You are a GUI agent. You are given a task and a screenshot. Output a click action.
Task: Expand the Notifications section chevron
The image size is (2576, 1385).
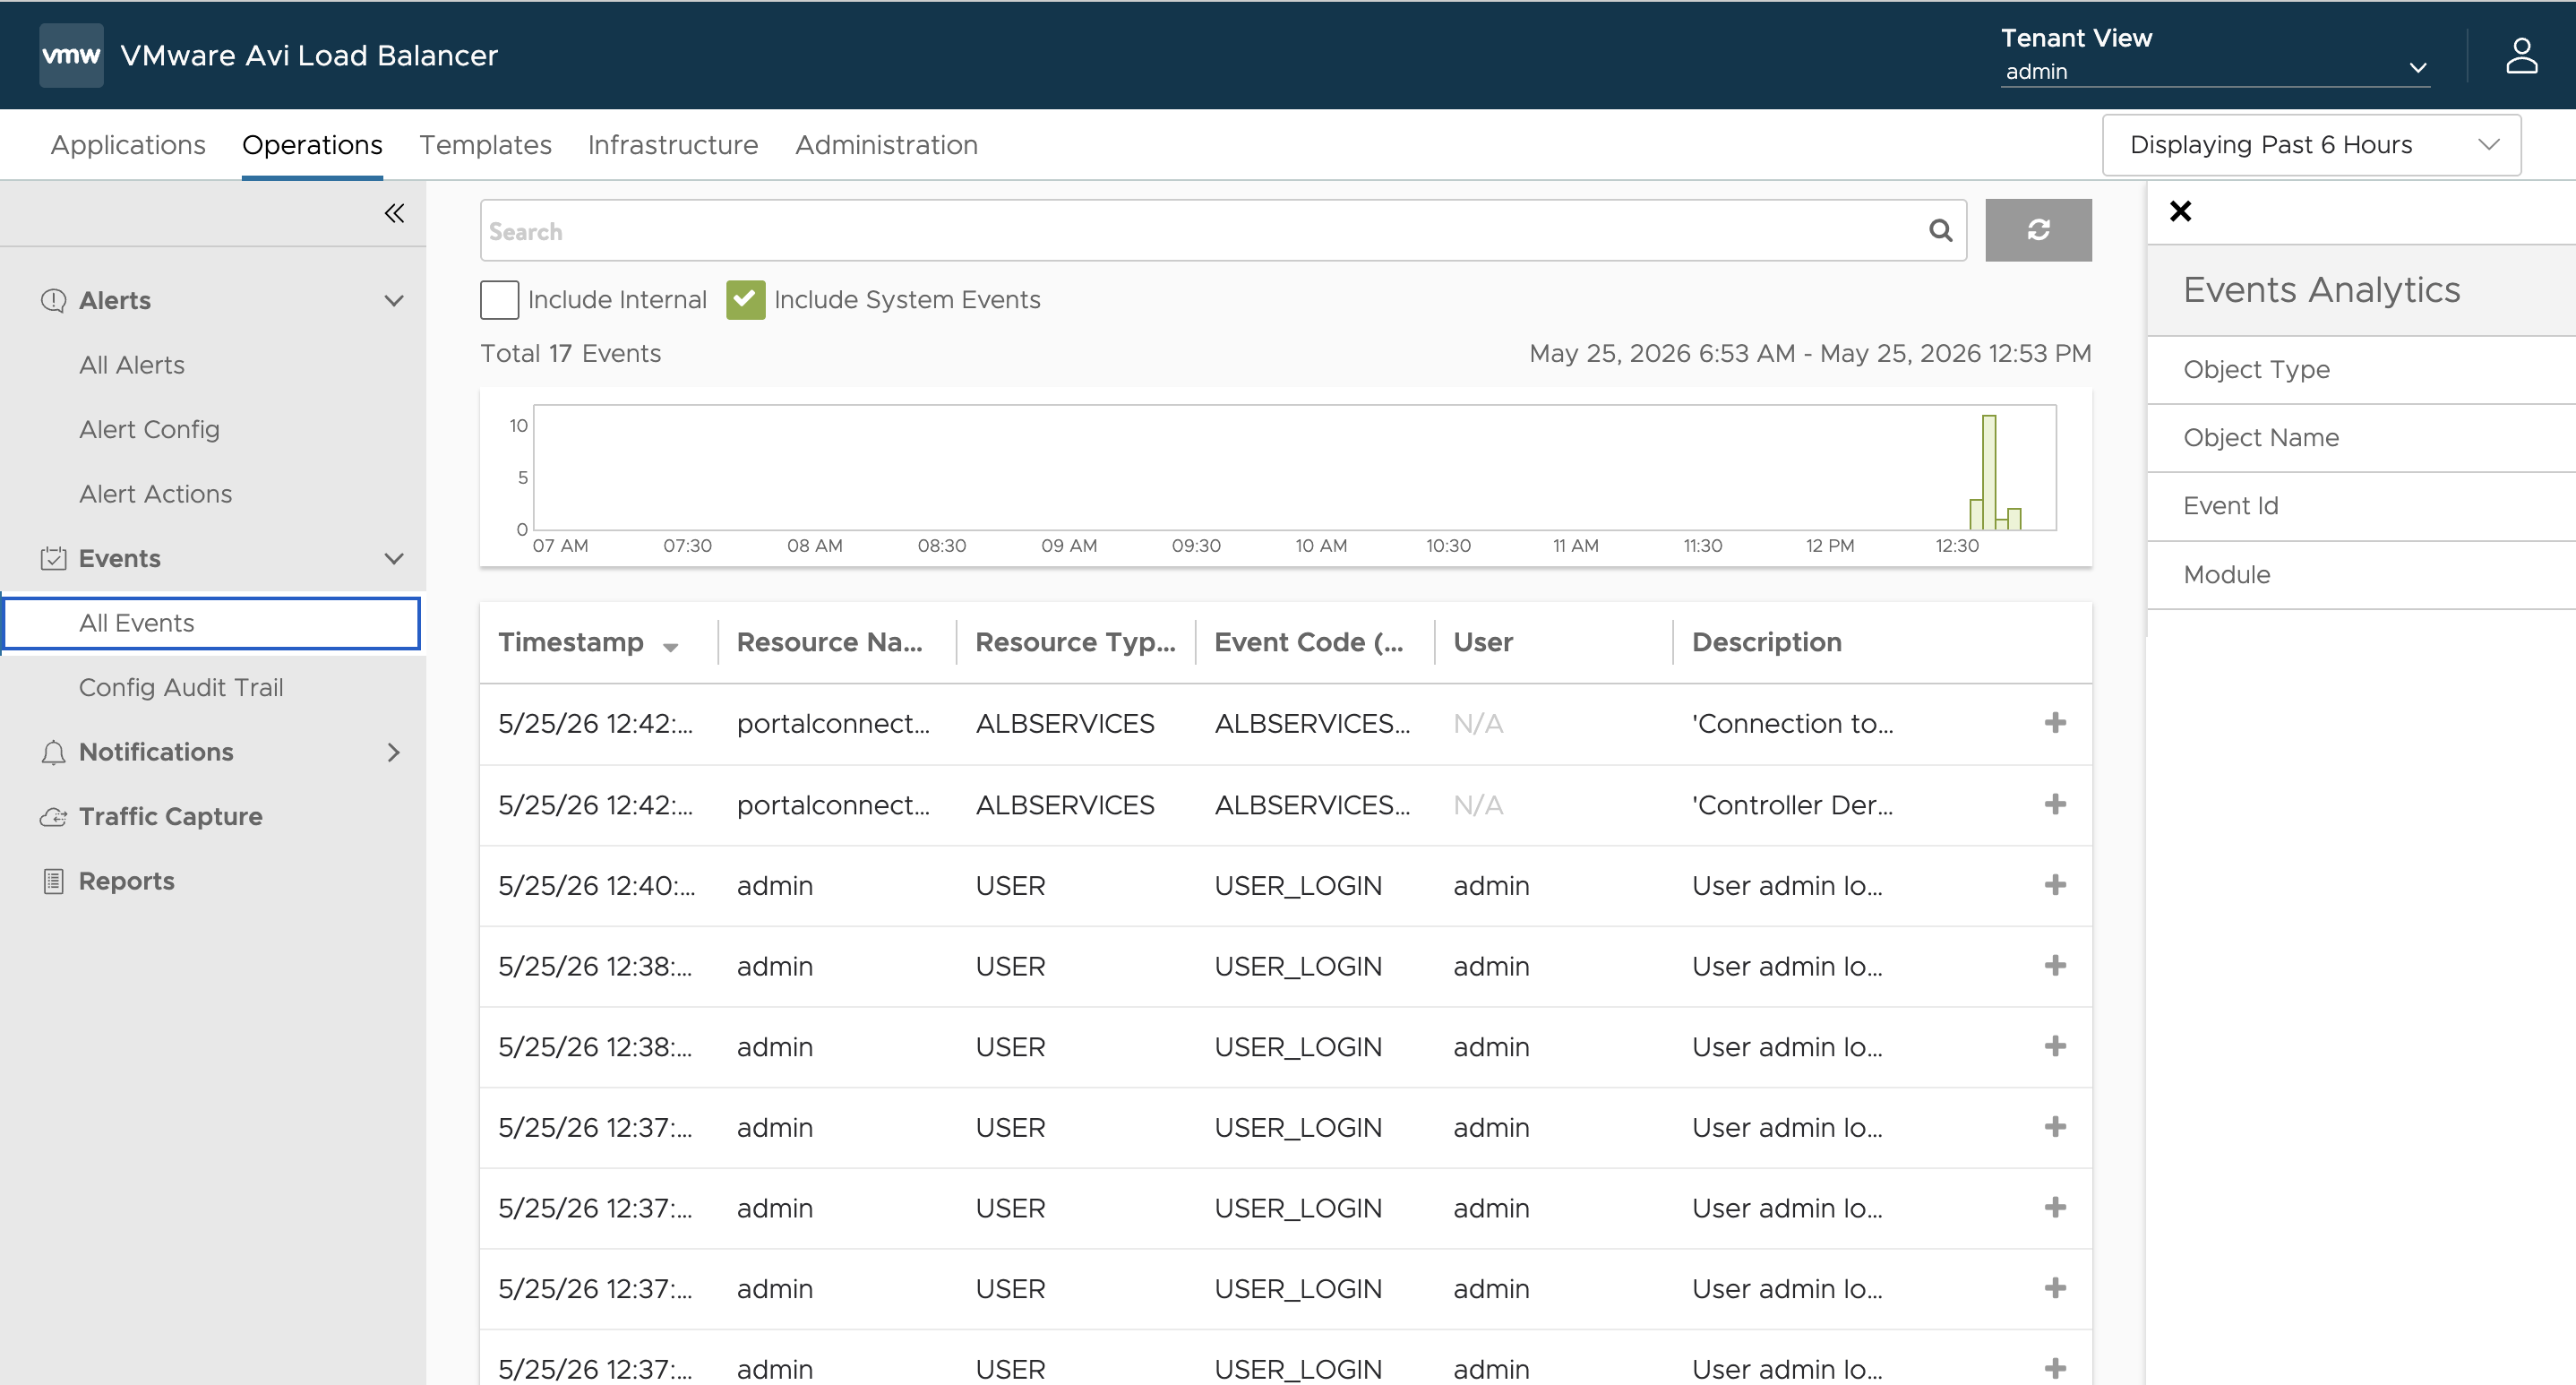pyautogui.click(x=394, y=752)
